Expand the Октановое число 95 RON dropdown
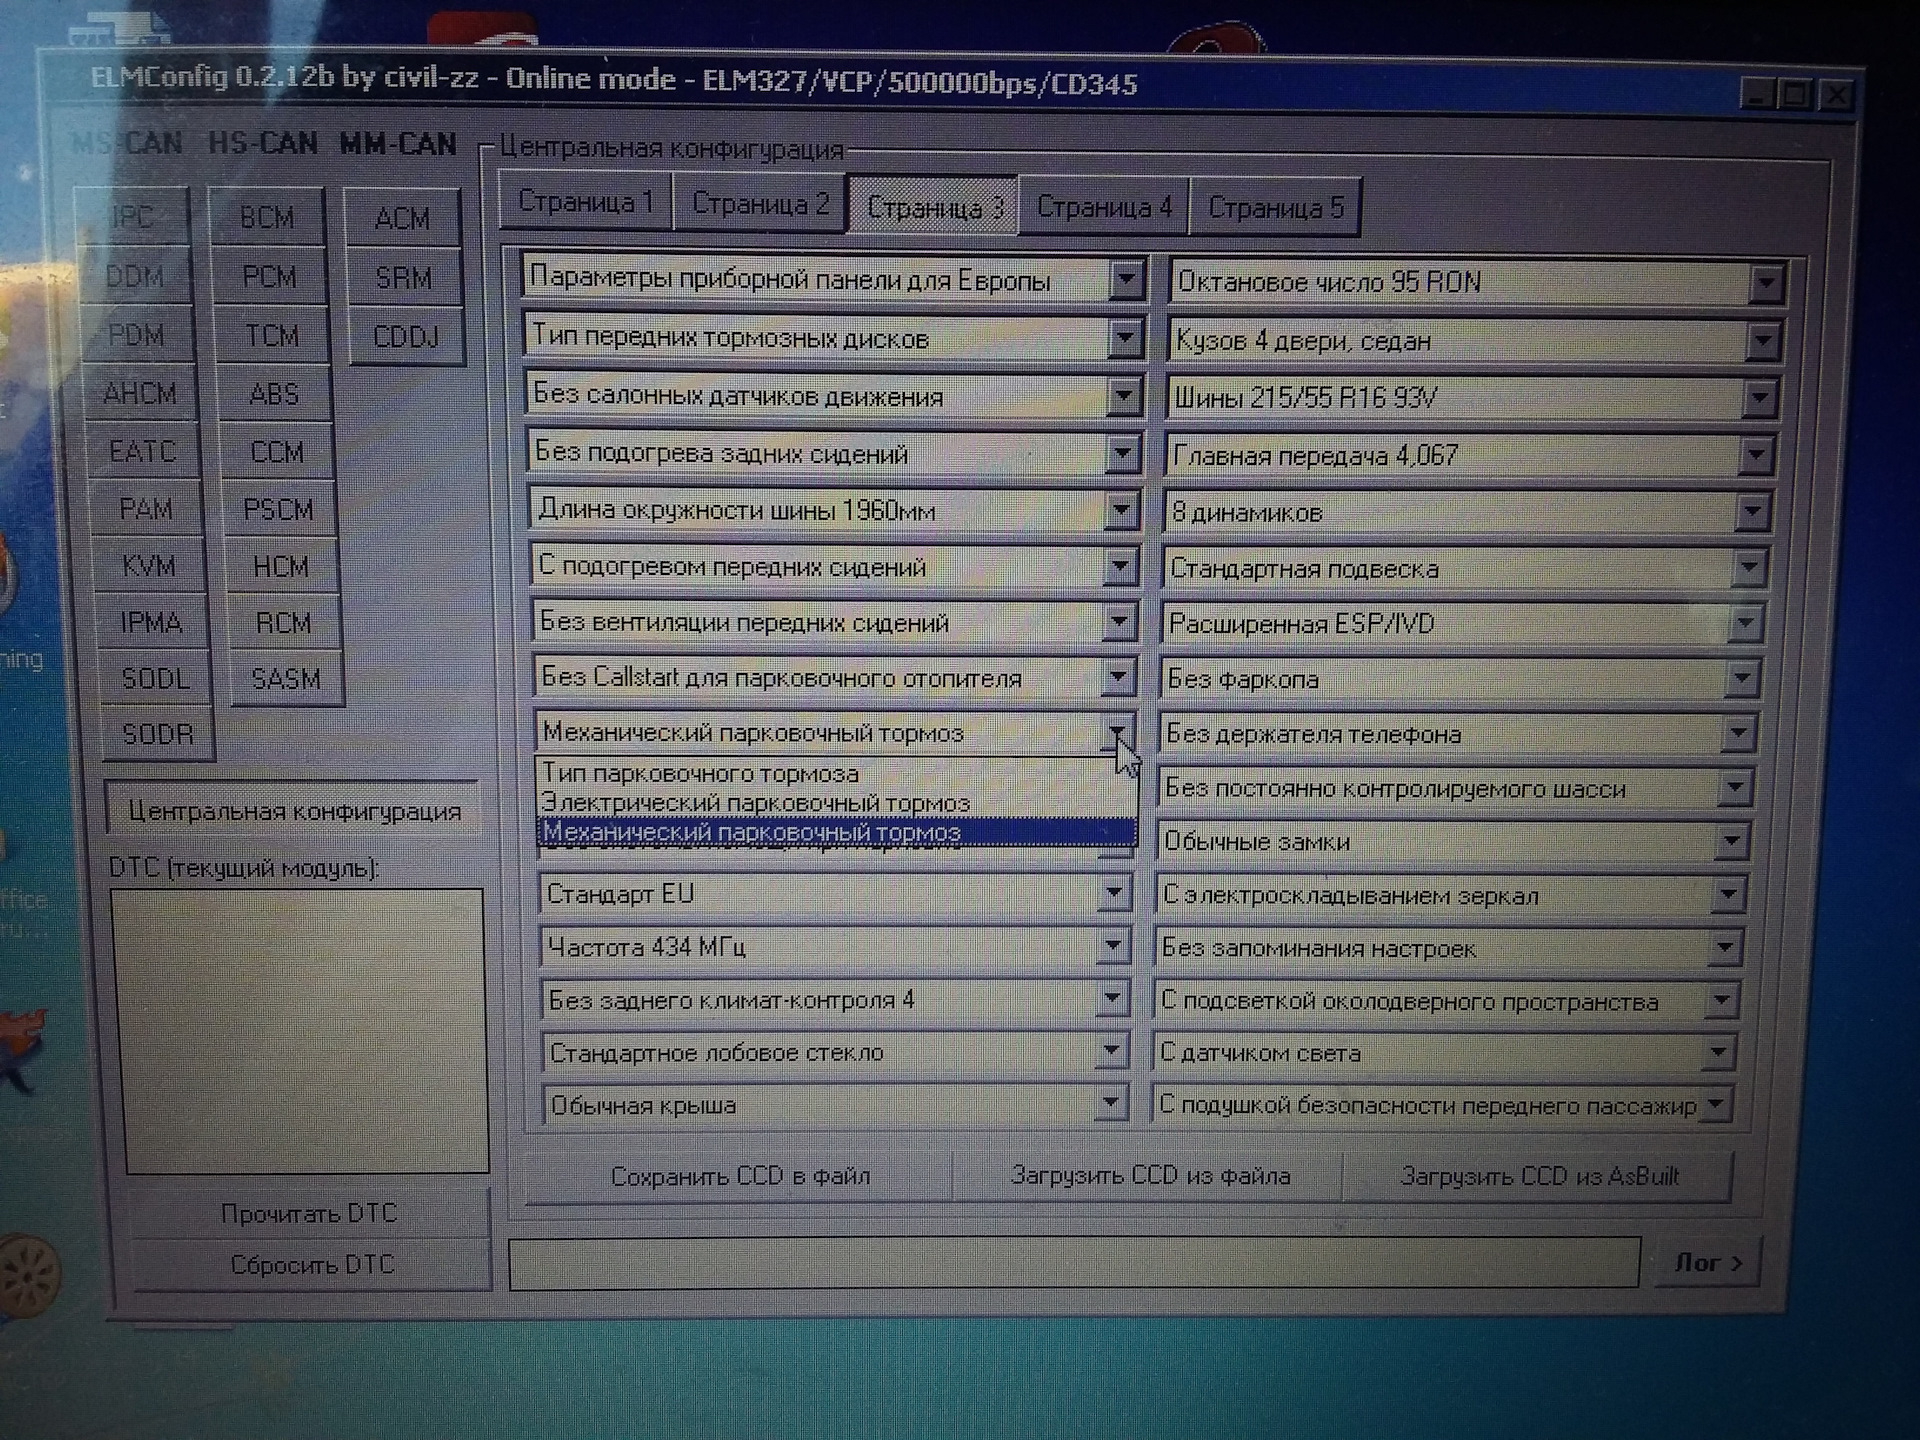Viewport: 1920px width, 1440px height. pyautogui.click(x=1766, y=284)
